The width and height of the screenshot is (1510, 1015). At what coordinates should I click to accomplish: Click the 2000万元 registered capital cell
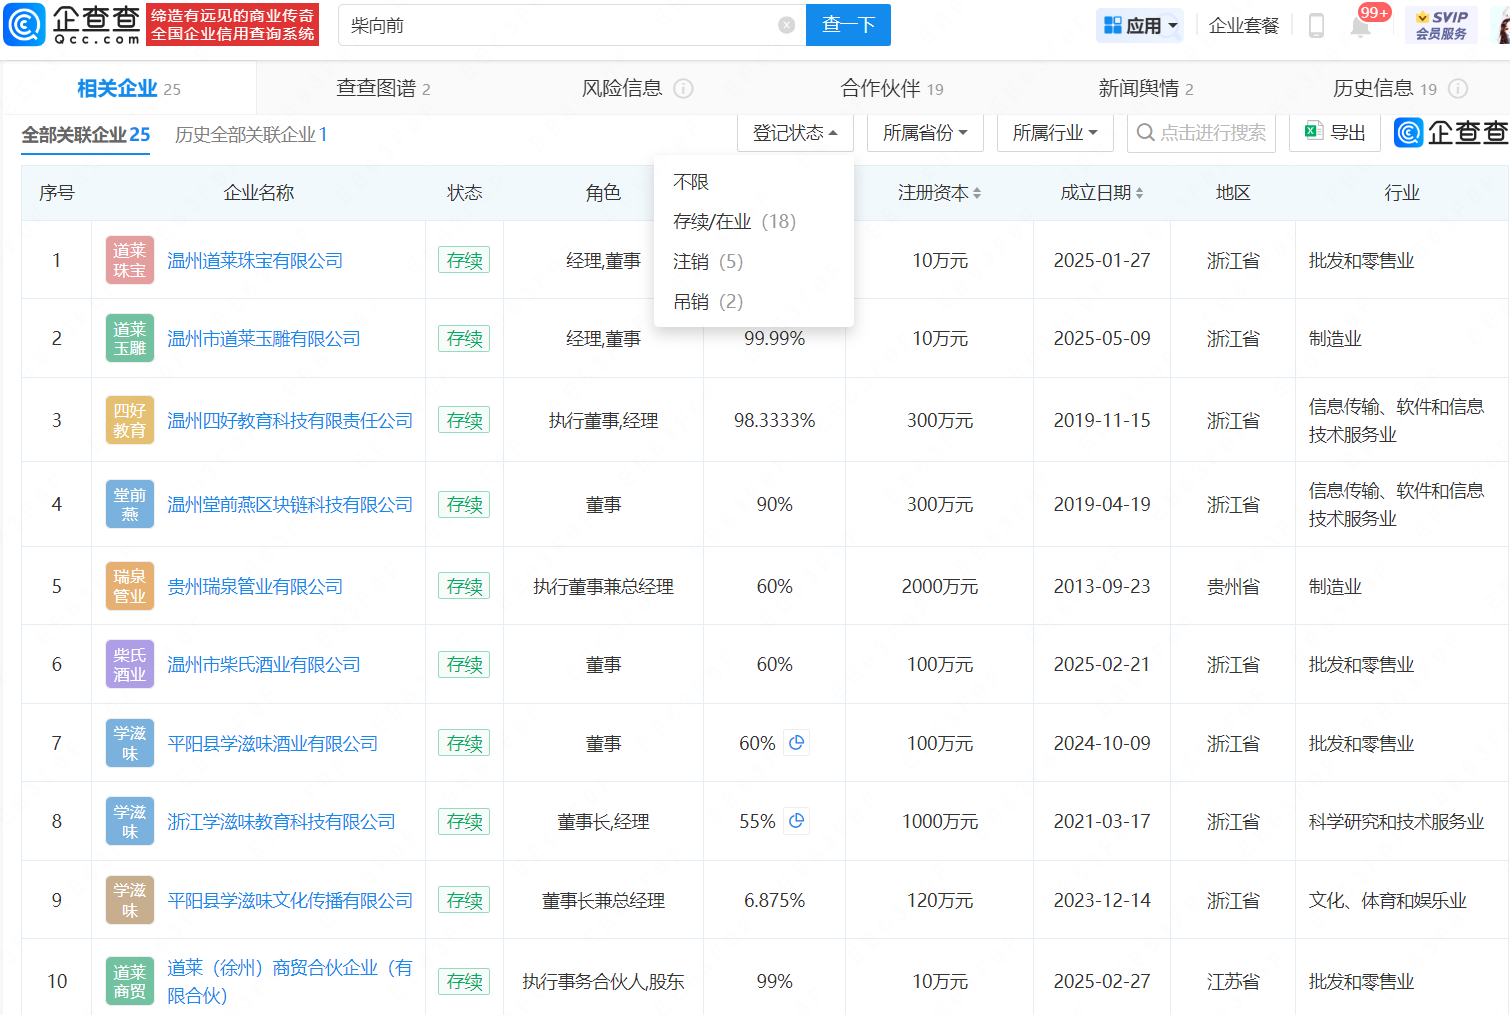tap(940, 586)
